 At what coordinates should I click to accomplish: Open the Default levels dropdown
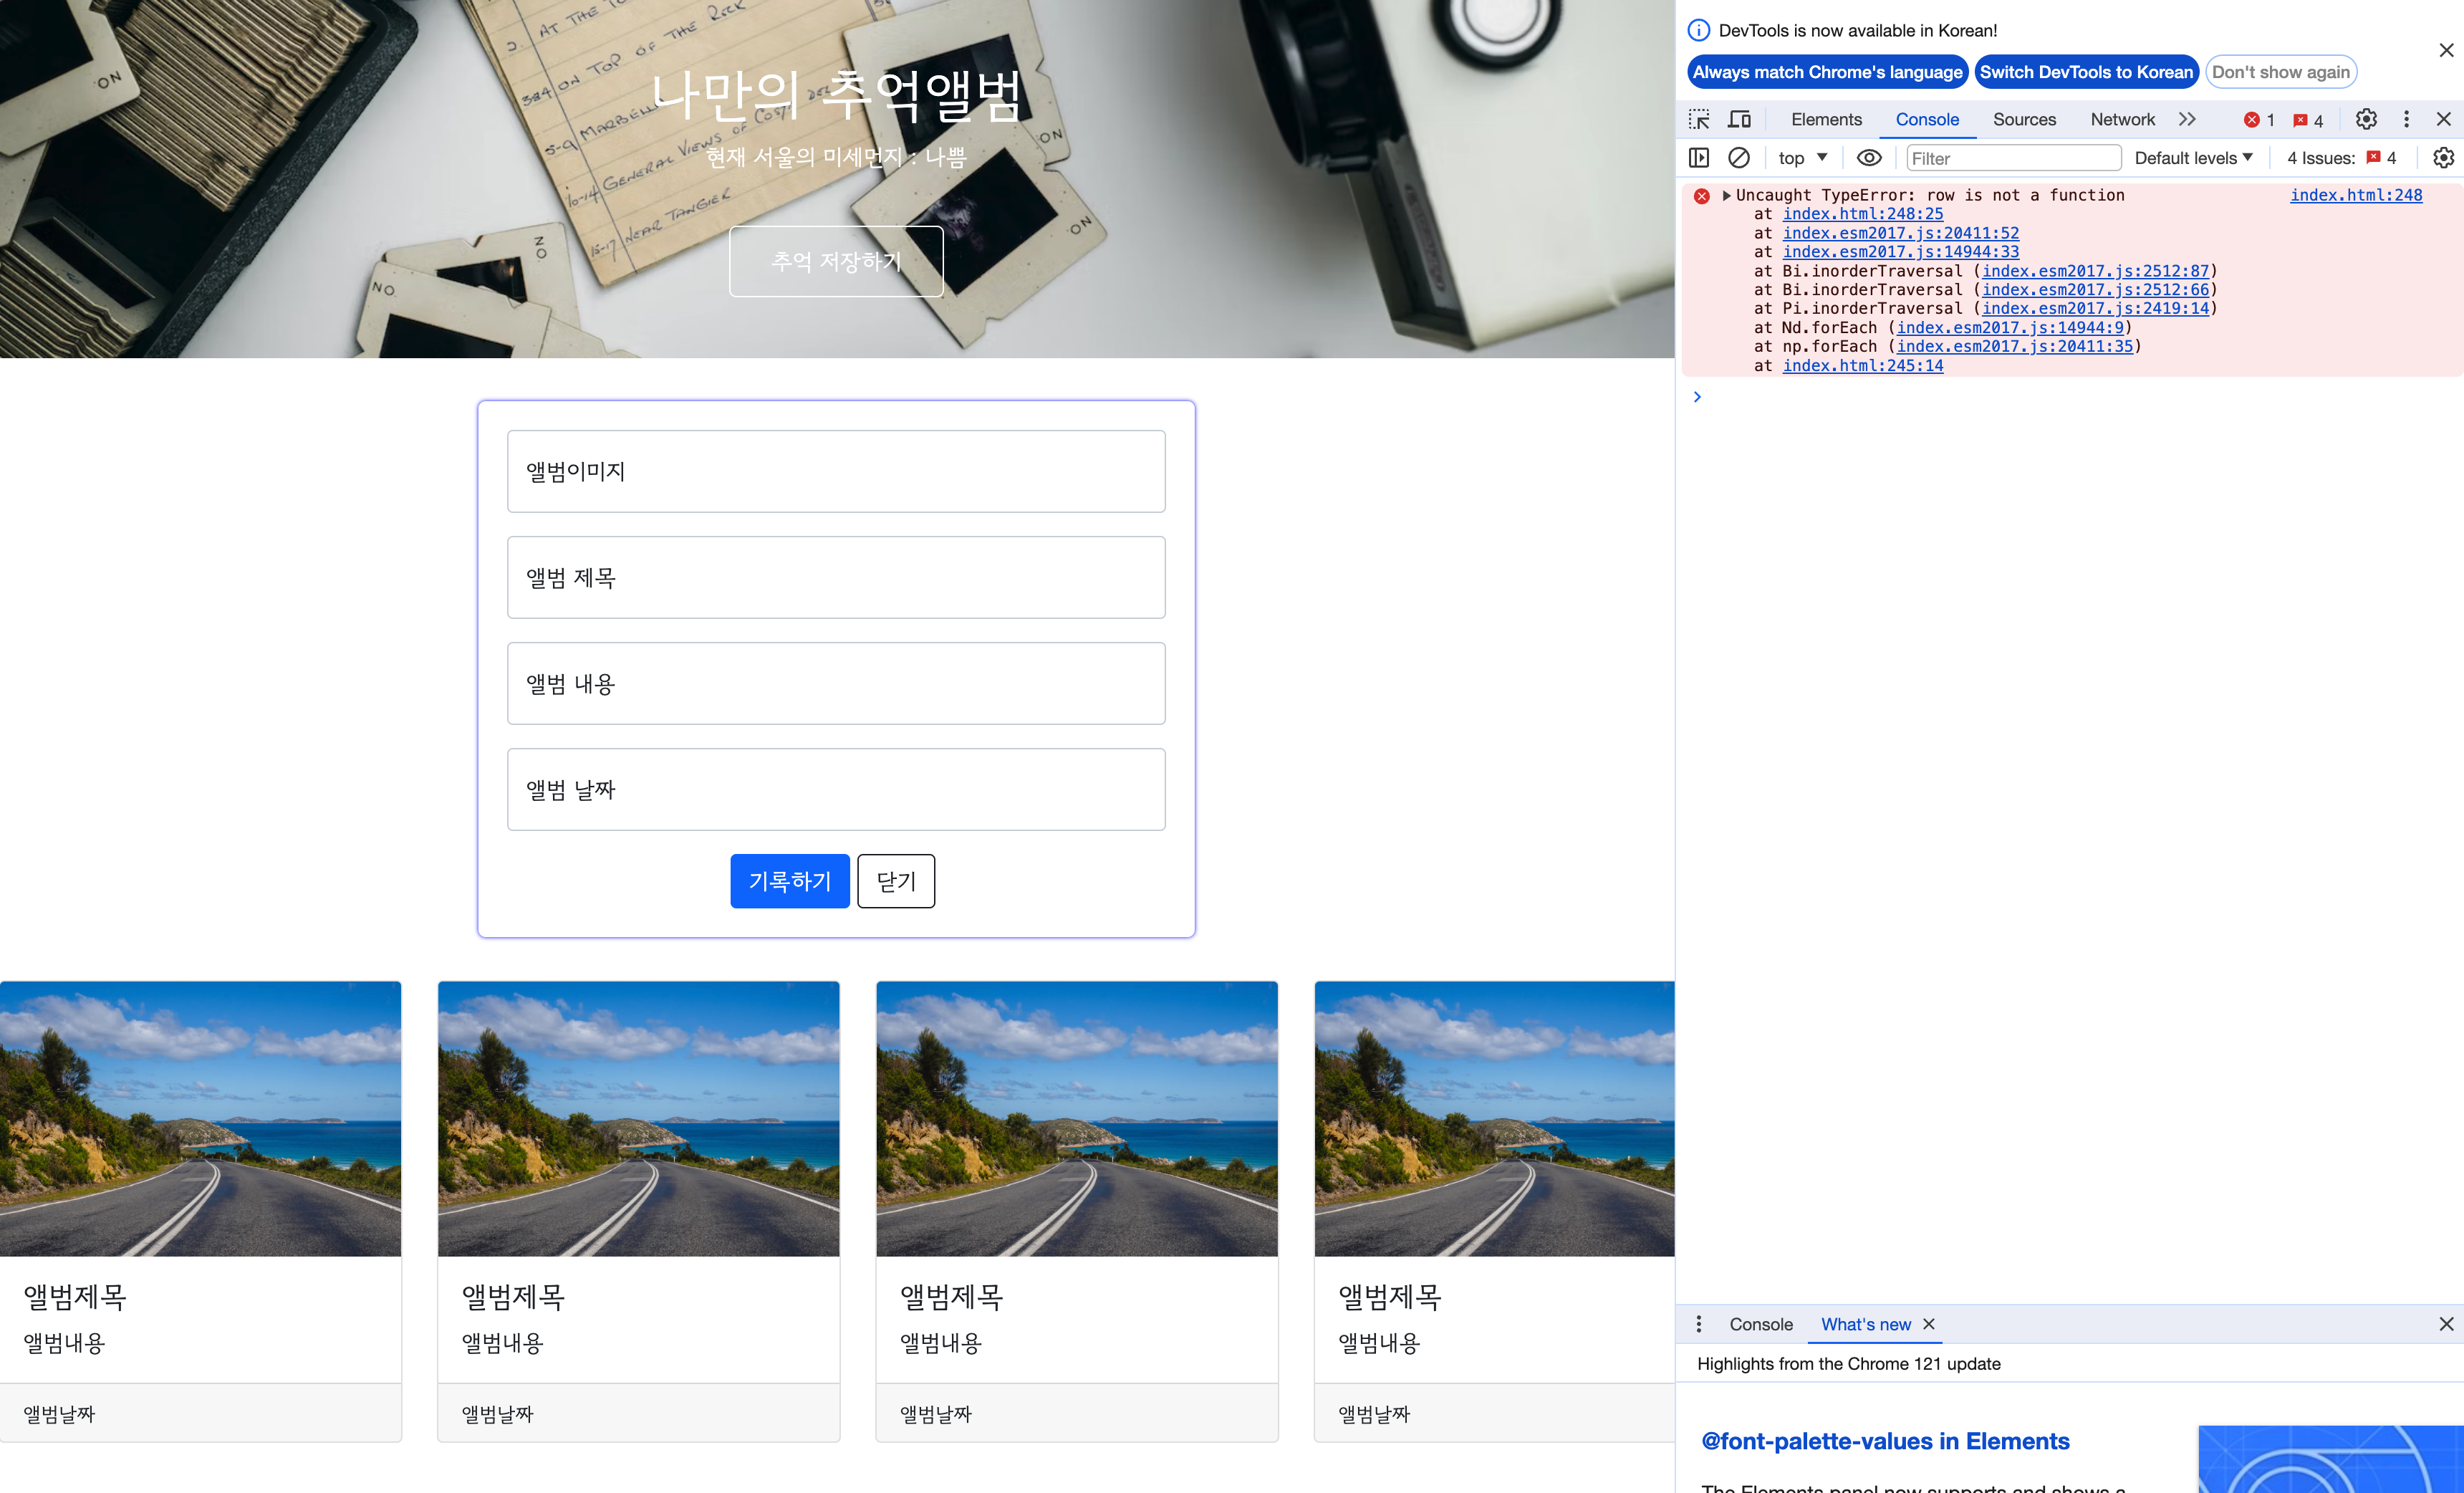click(x=2194, y=158)
